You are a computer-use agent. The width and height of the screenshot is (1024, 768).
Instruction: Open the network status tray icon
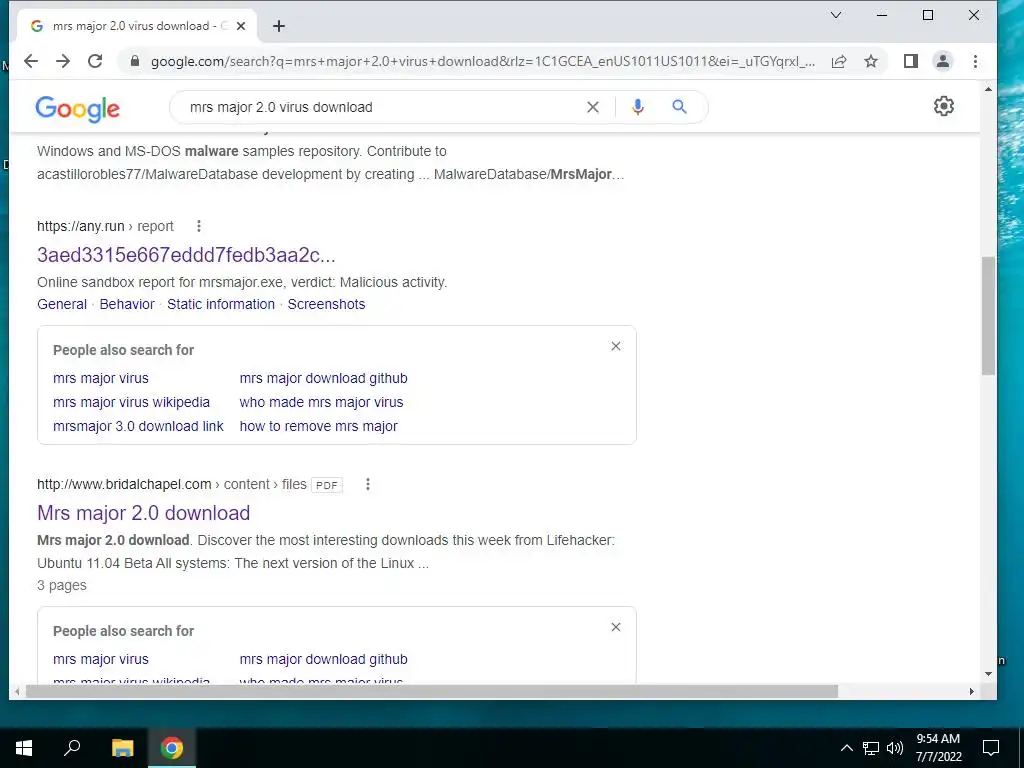tap(871, 748)
